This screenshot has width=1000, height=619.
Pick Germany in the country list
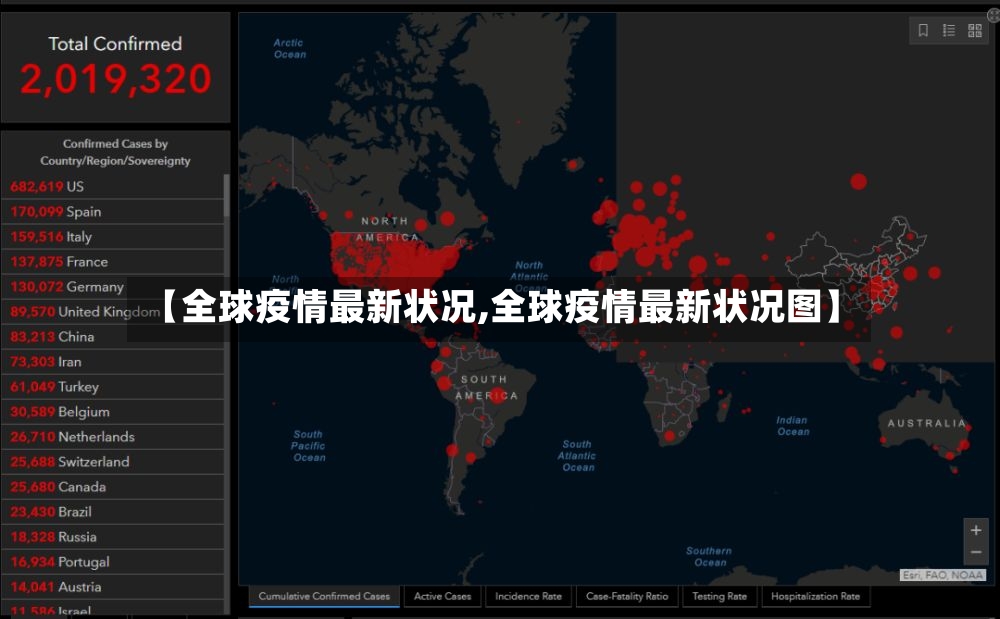113,287
